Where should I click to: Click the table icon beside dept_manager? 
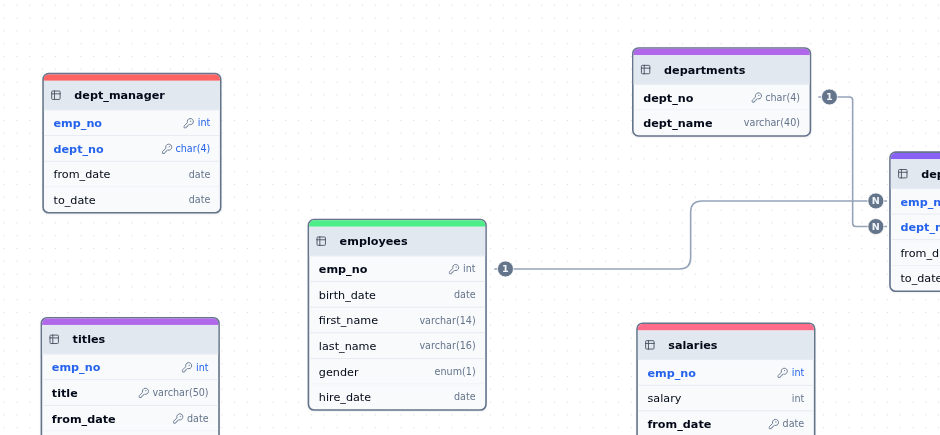coord(56,95)
